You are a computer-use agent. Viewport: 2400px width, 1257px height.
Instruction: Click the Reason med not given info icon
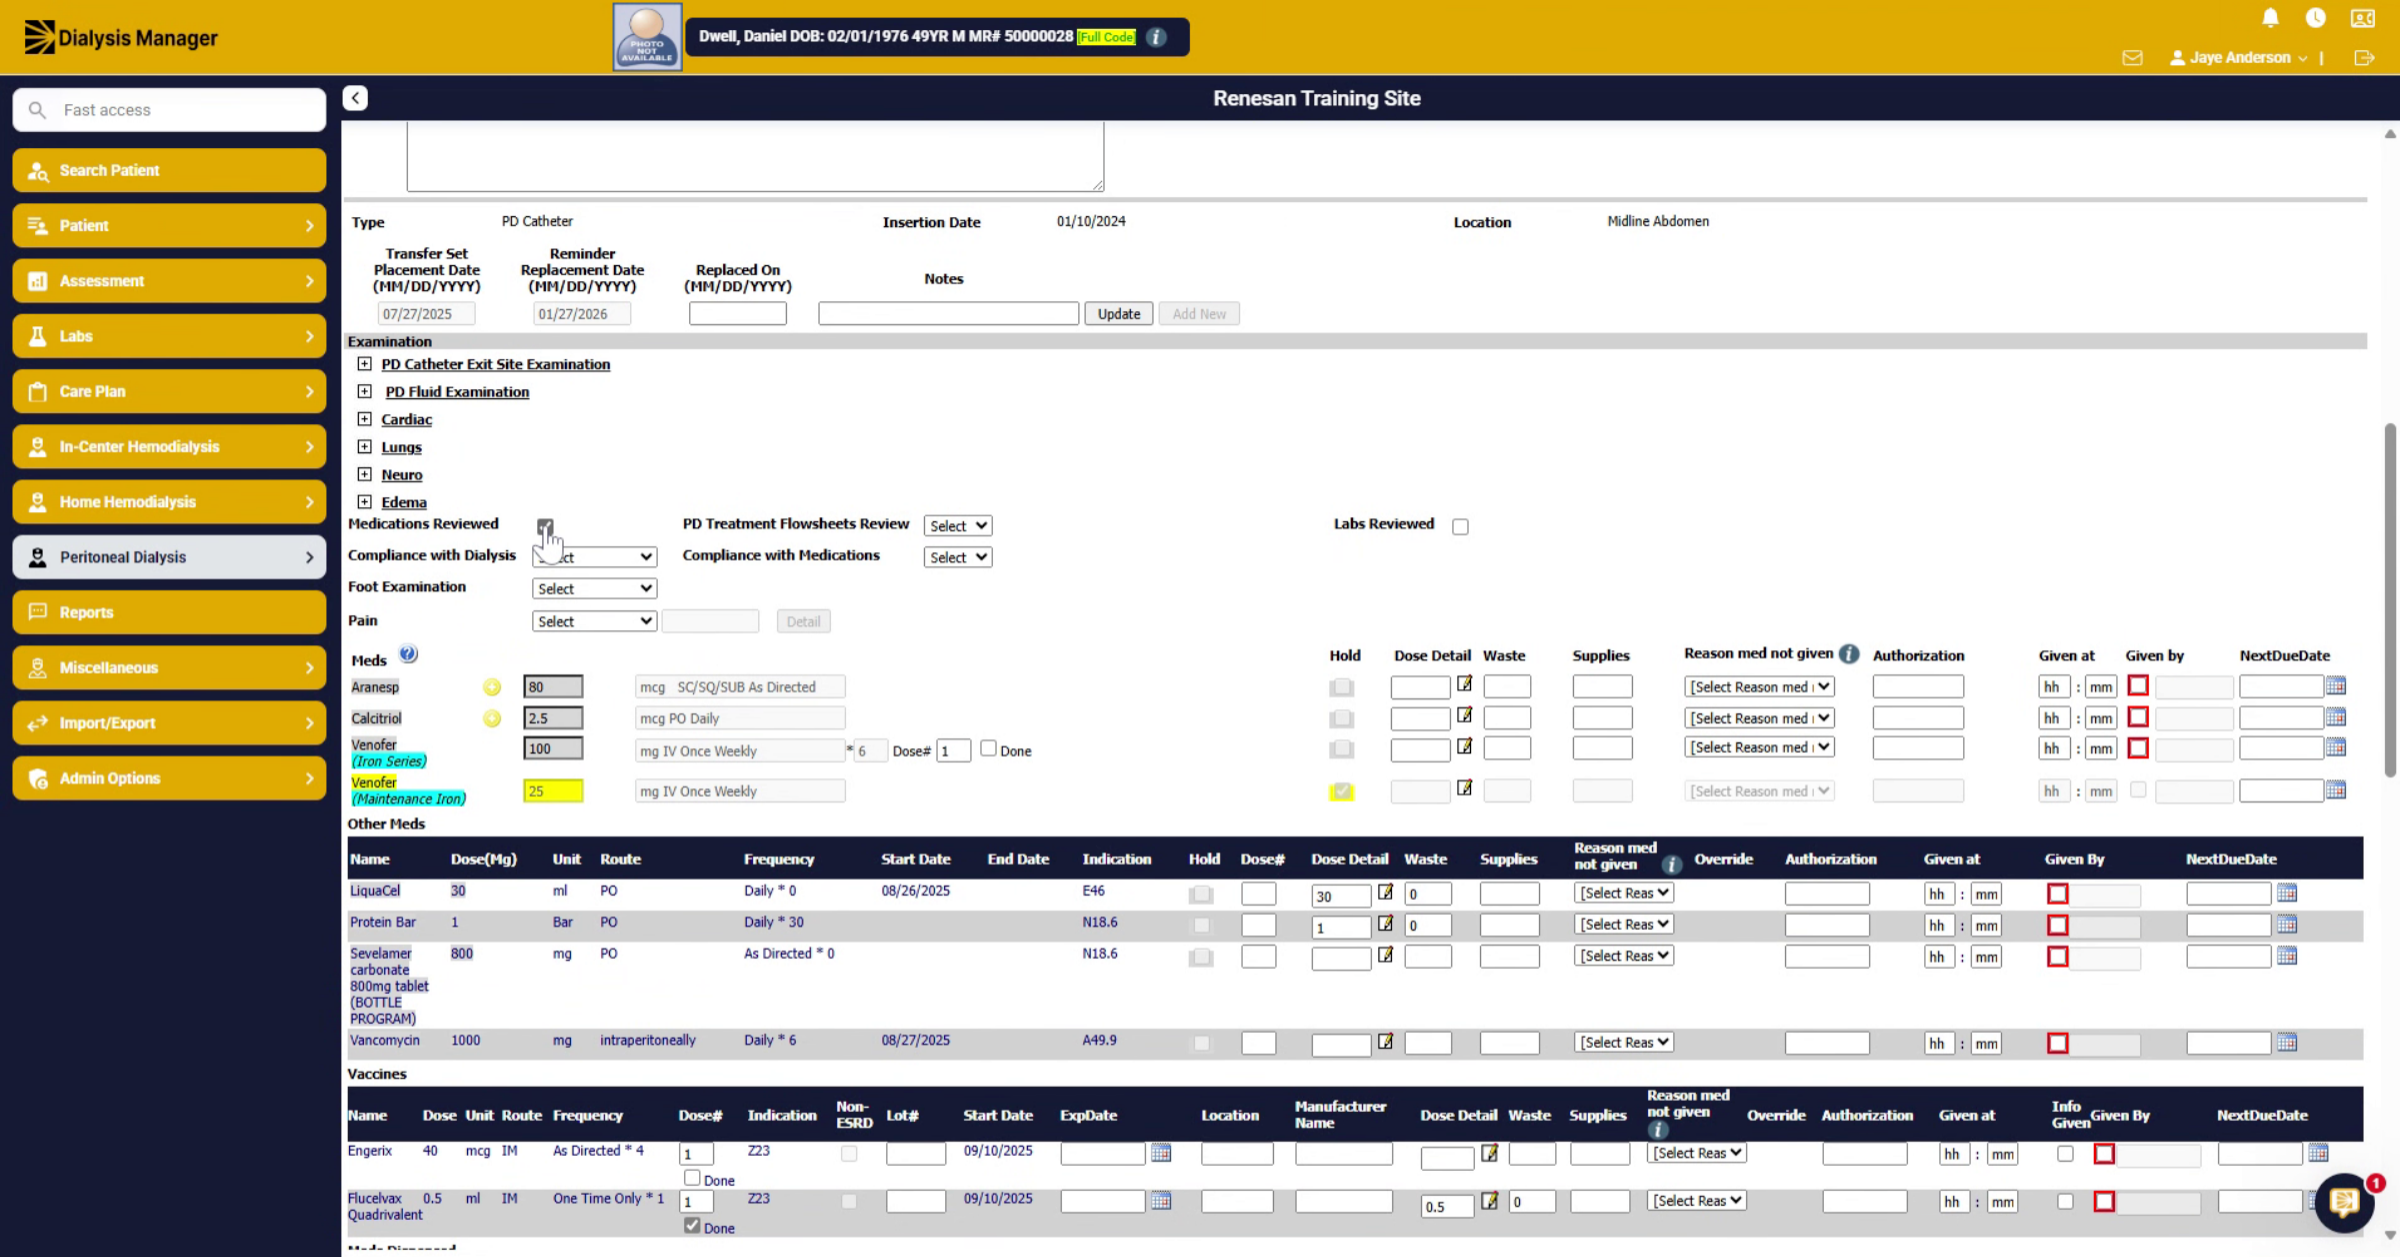1849,654
